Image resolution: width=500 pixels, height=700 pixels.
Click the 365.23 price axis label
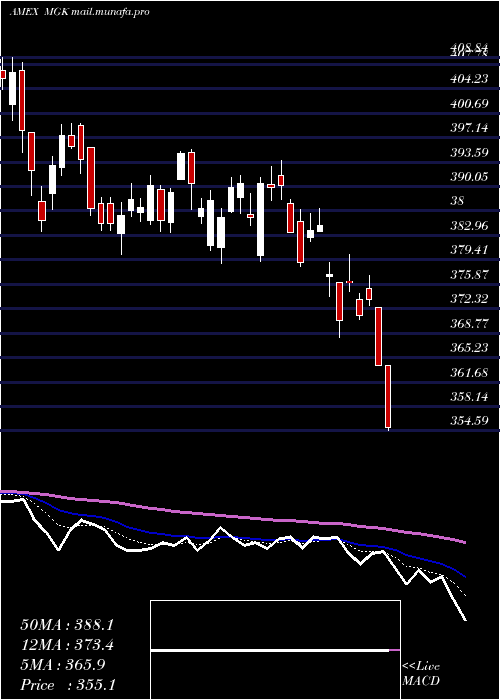pyautogui.click(x=469, y=348)
